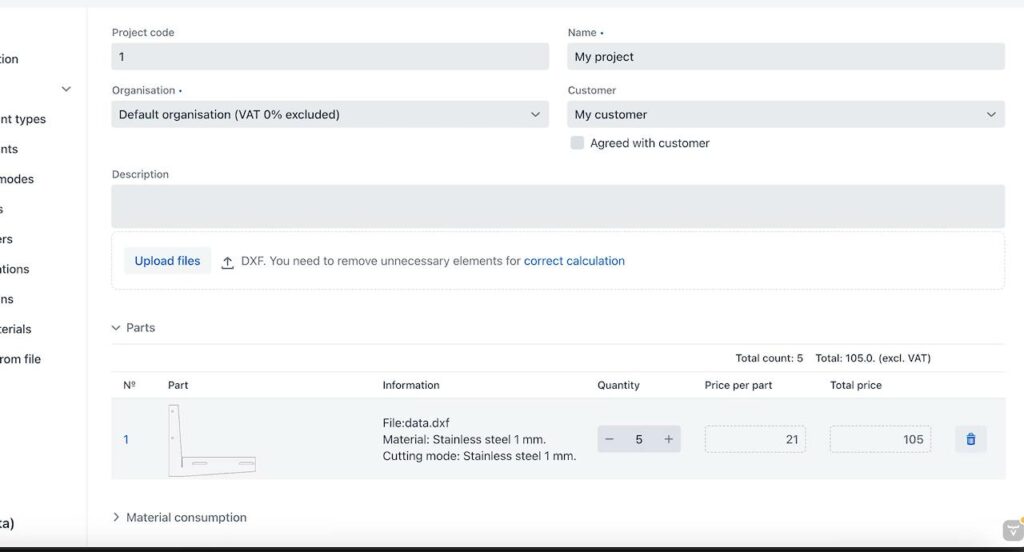The image size is (1024, 552).
Task: Toggle the sidebar collapse chevron
Action: [x=66, y=89]
